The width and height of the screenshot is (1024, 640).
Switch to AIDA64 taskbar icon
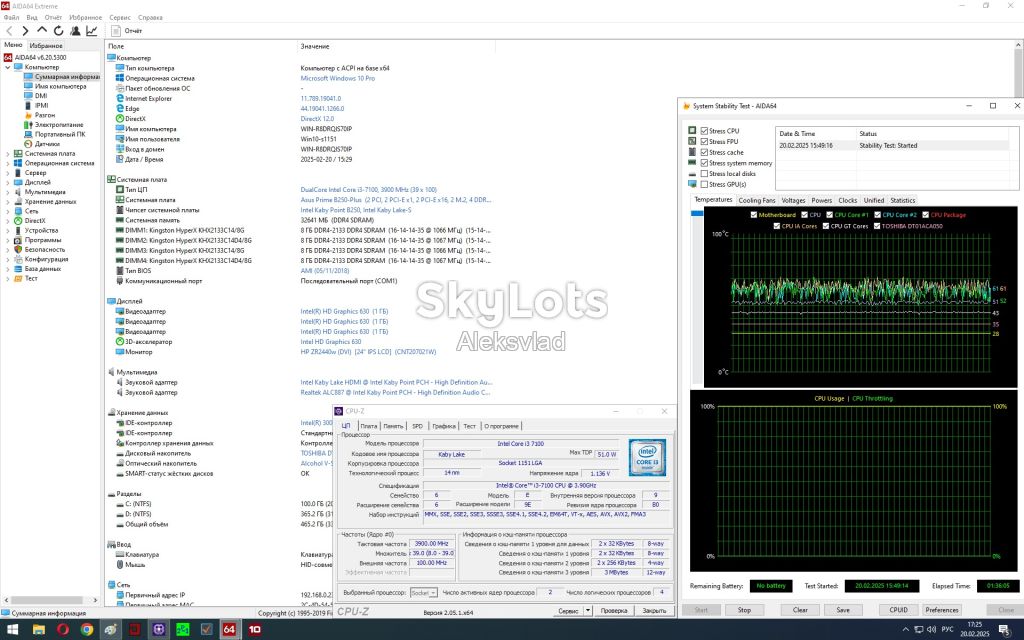[229, 630]
